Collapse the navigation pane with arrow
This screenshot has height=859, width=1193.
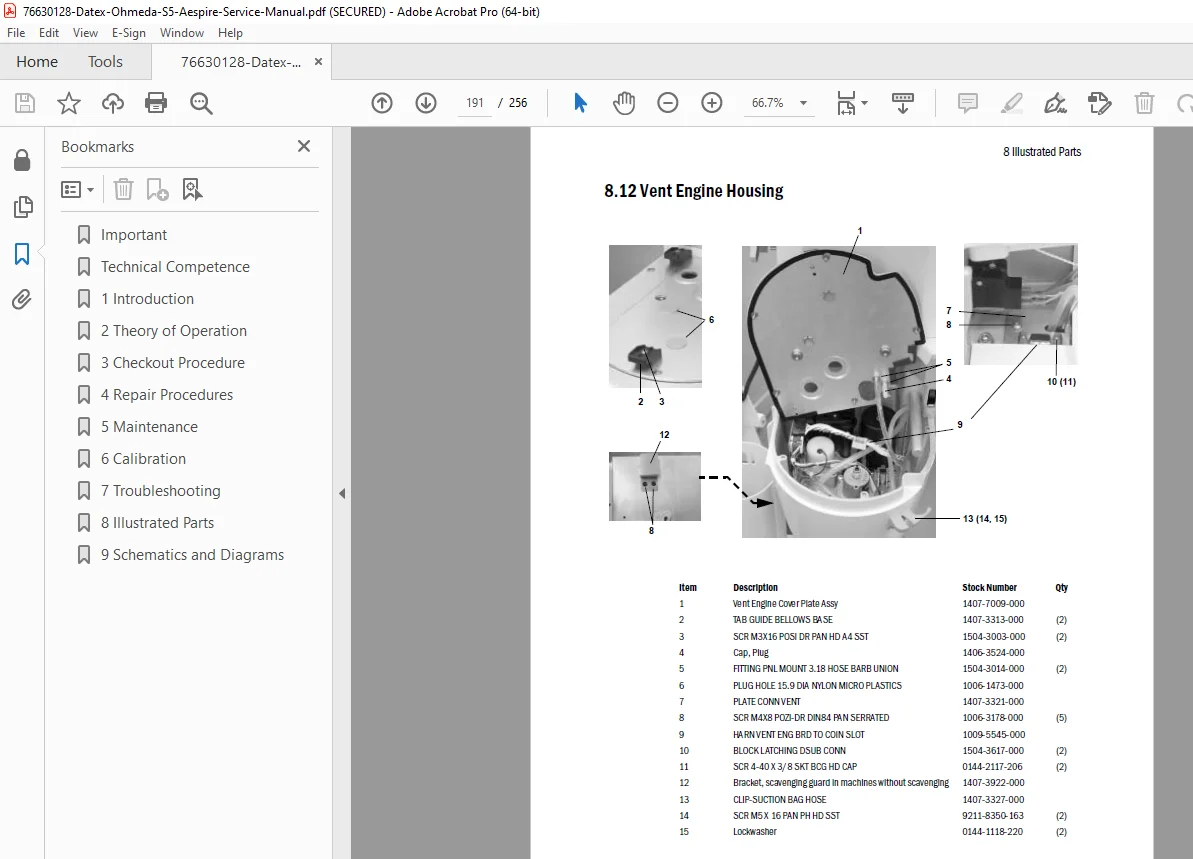(x=342, y=494)
